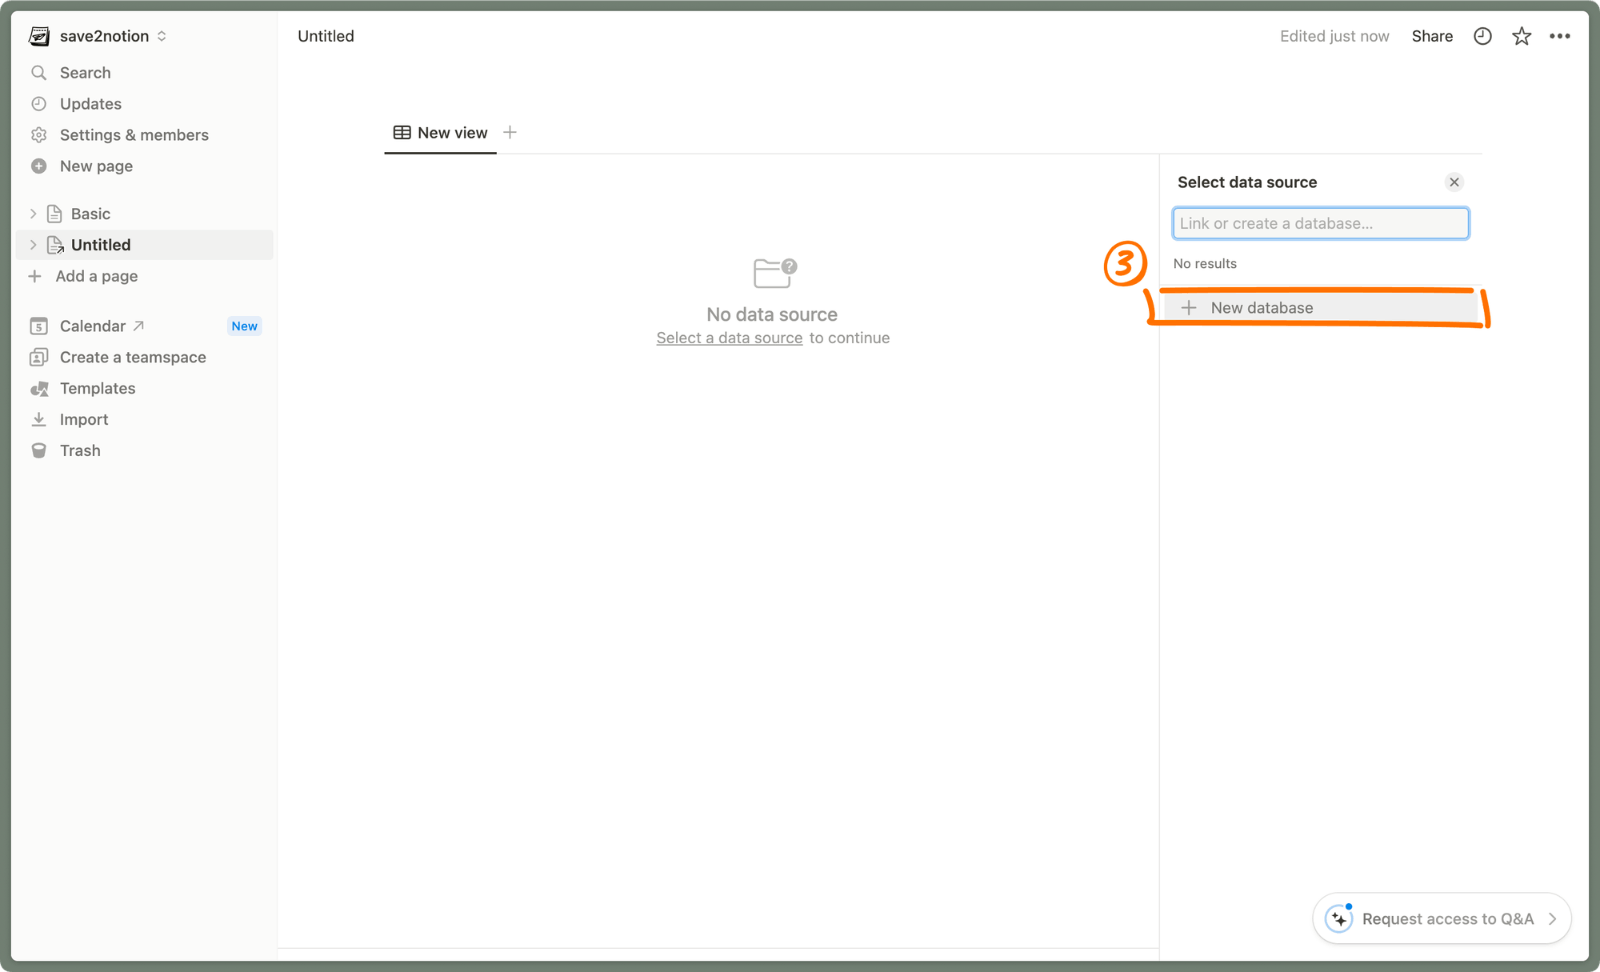Expand the Untitled page in sidebar
The image size is (1600, 972).
pos(33,245)
